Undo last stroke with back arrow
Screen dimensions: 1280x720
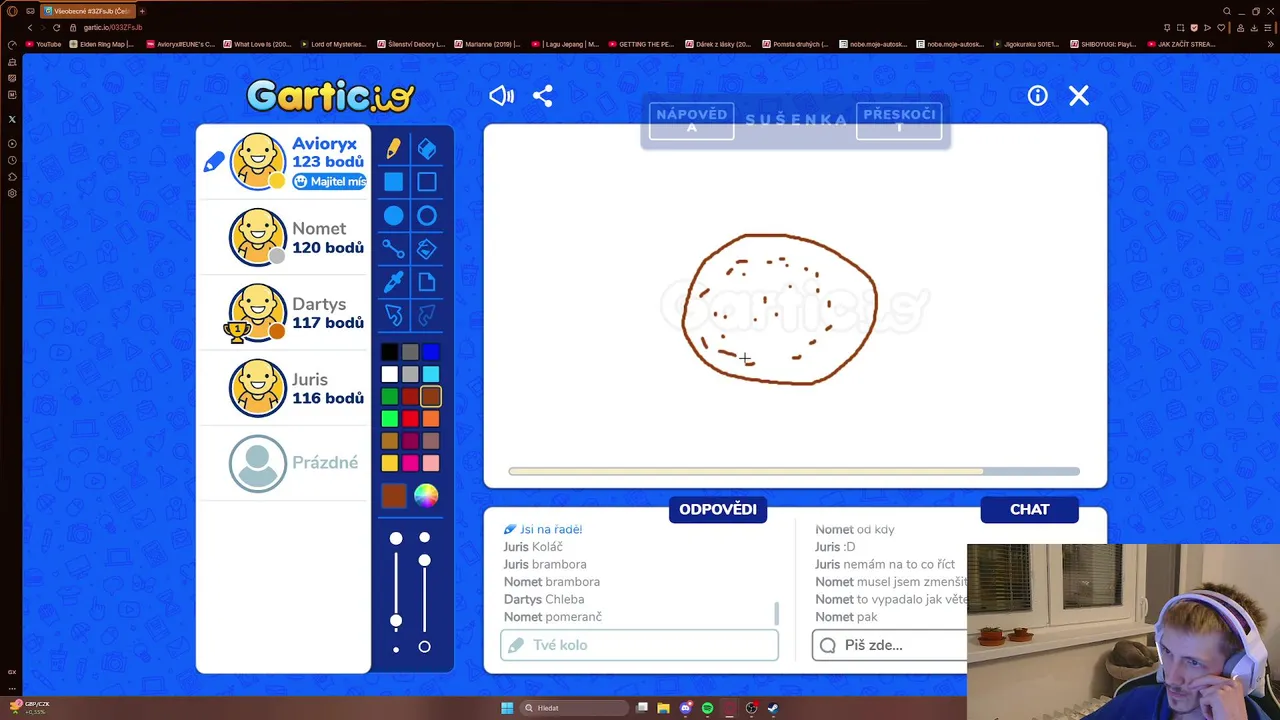pos(393,316)
